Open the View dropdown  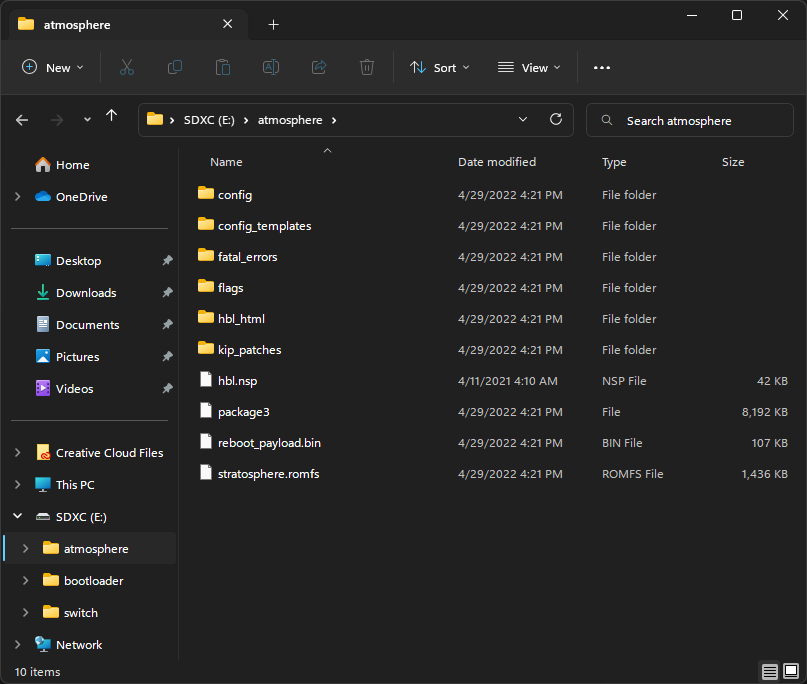pos(528,67)
